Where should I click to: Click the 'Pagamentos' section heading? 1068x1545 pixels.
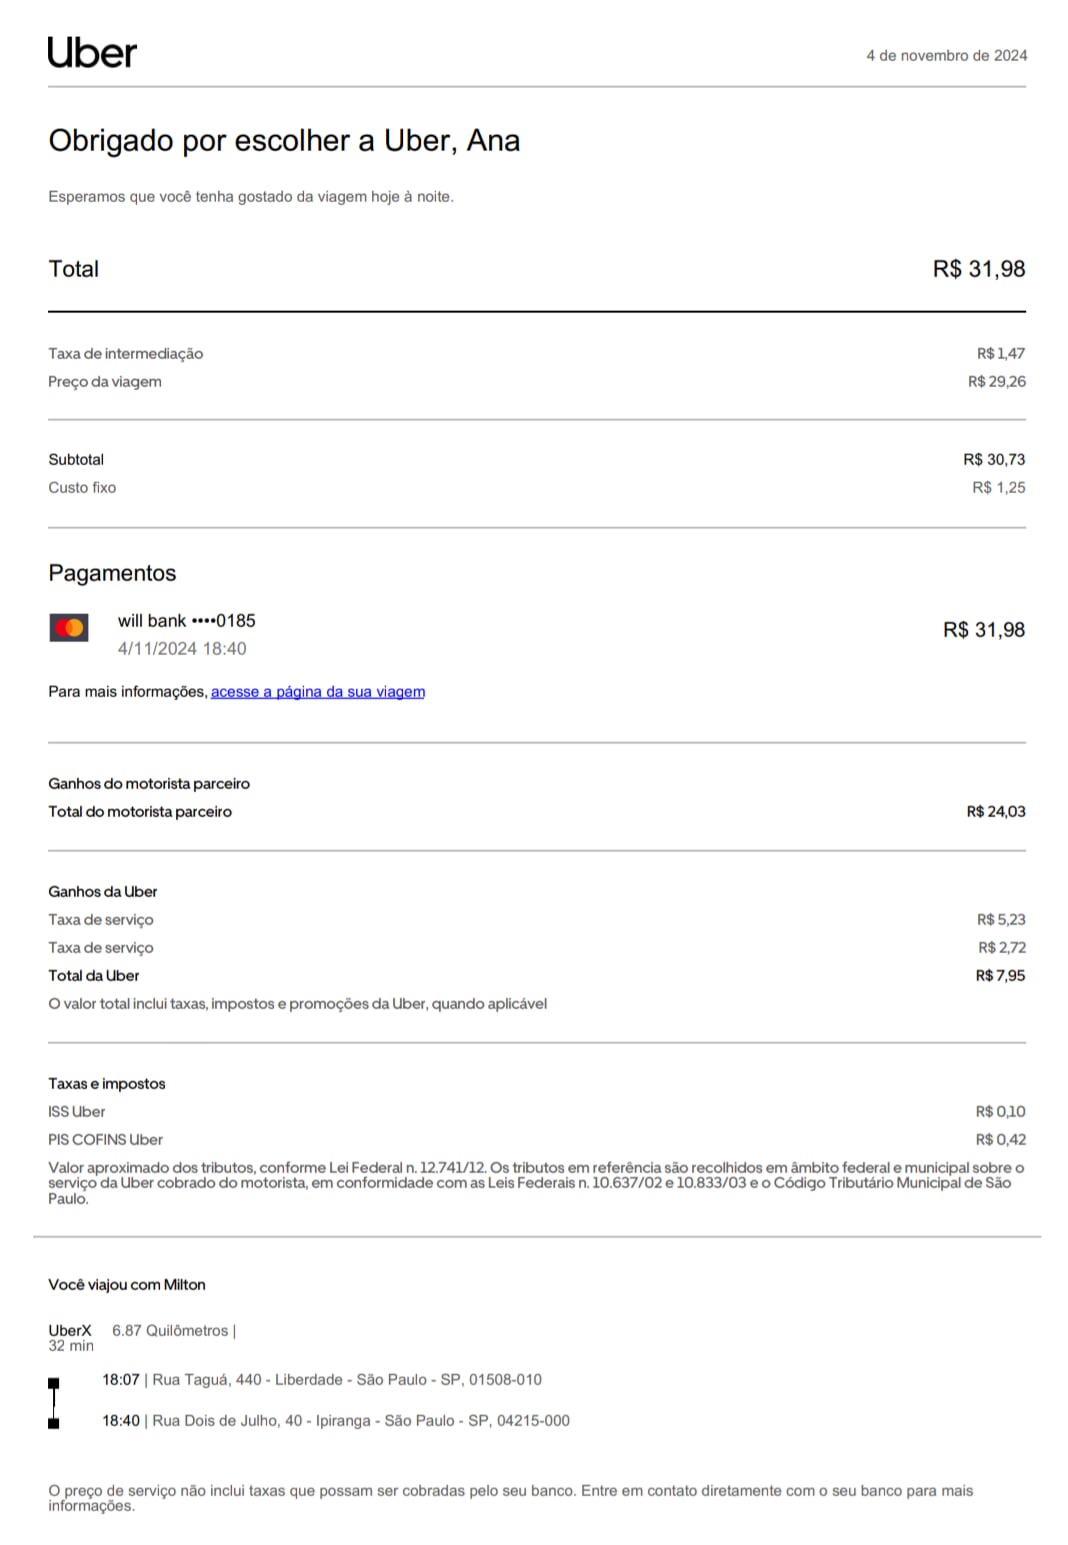112,573
